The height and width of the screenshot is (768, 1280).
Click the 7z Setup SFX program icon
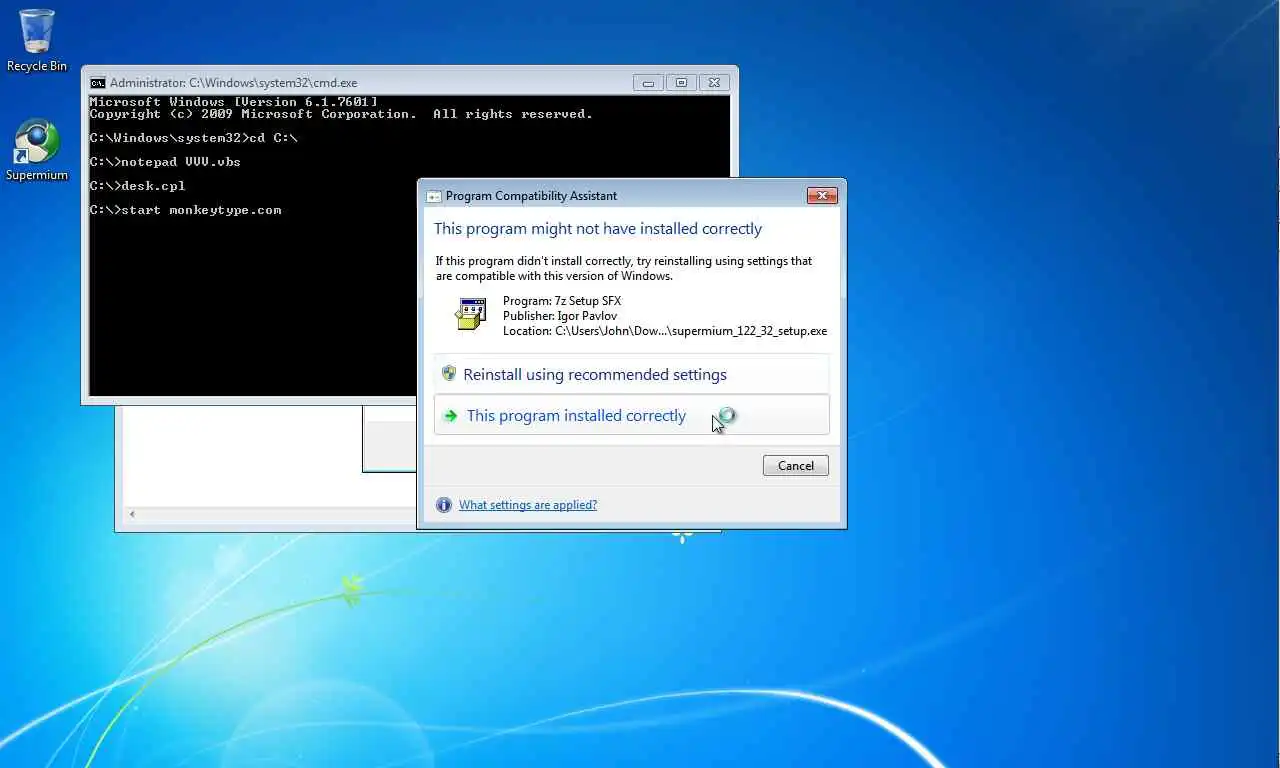(470, 314)
